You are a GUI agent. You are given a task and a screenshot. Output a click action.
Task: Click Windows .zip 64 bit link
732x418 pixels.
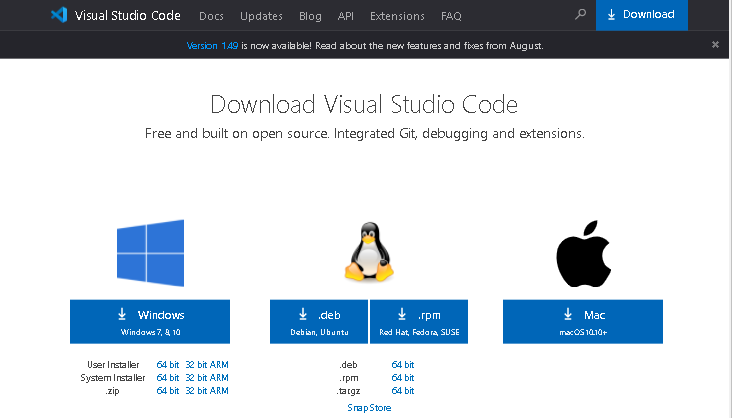pos(168,391)
